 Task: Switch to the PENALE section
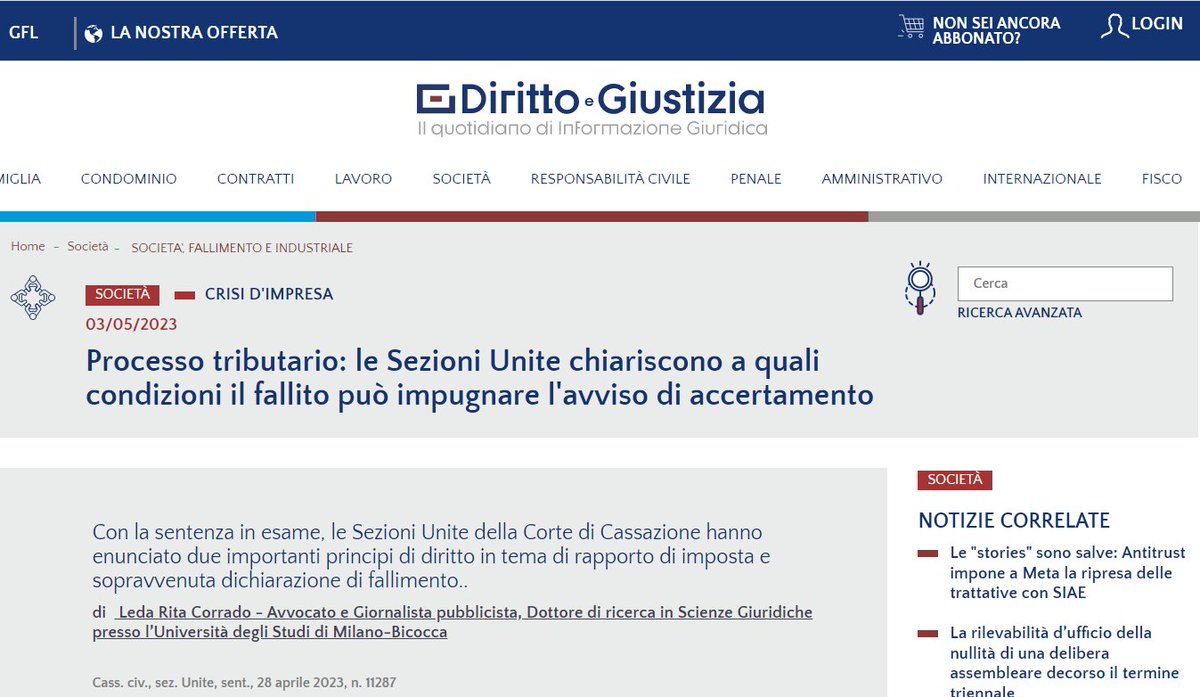tap(755, 179)
